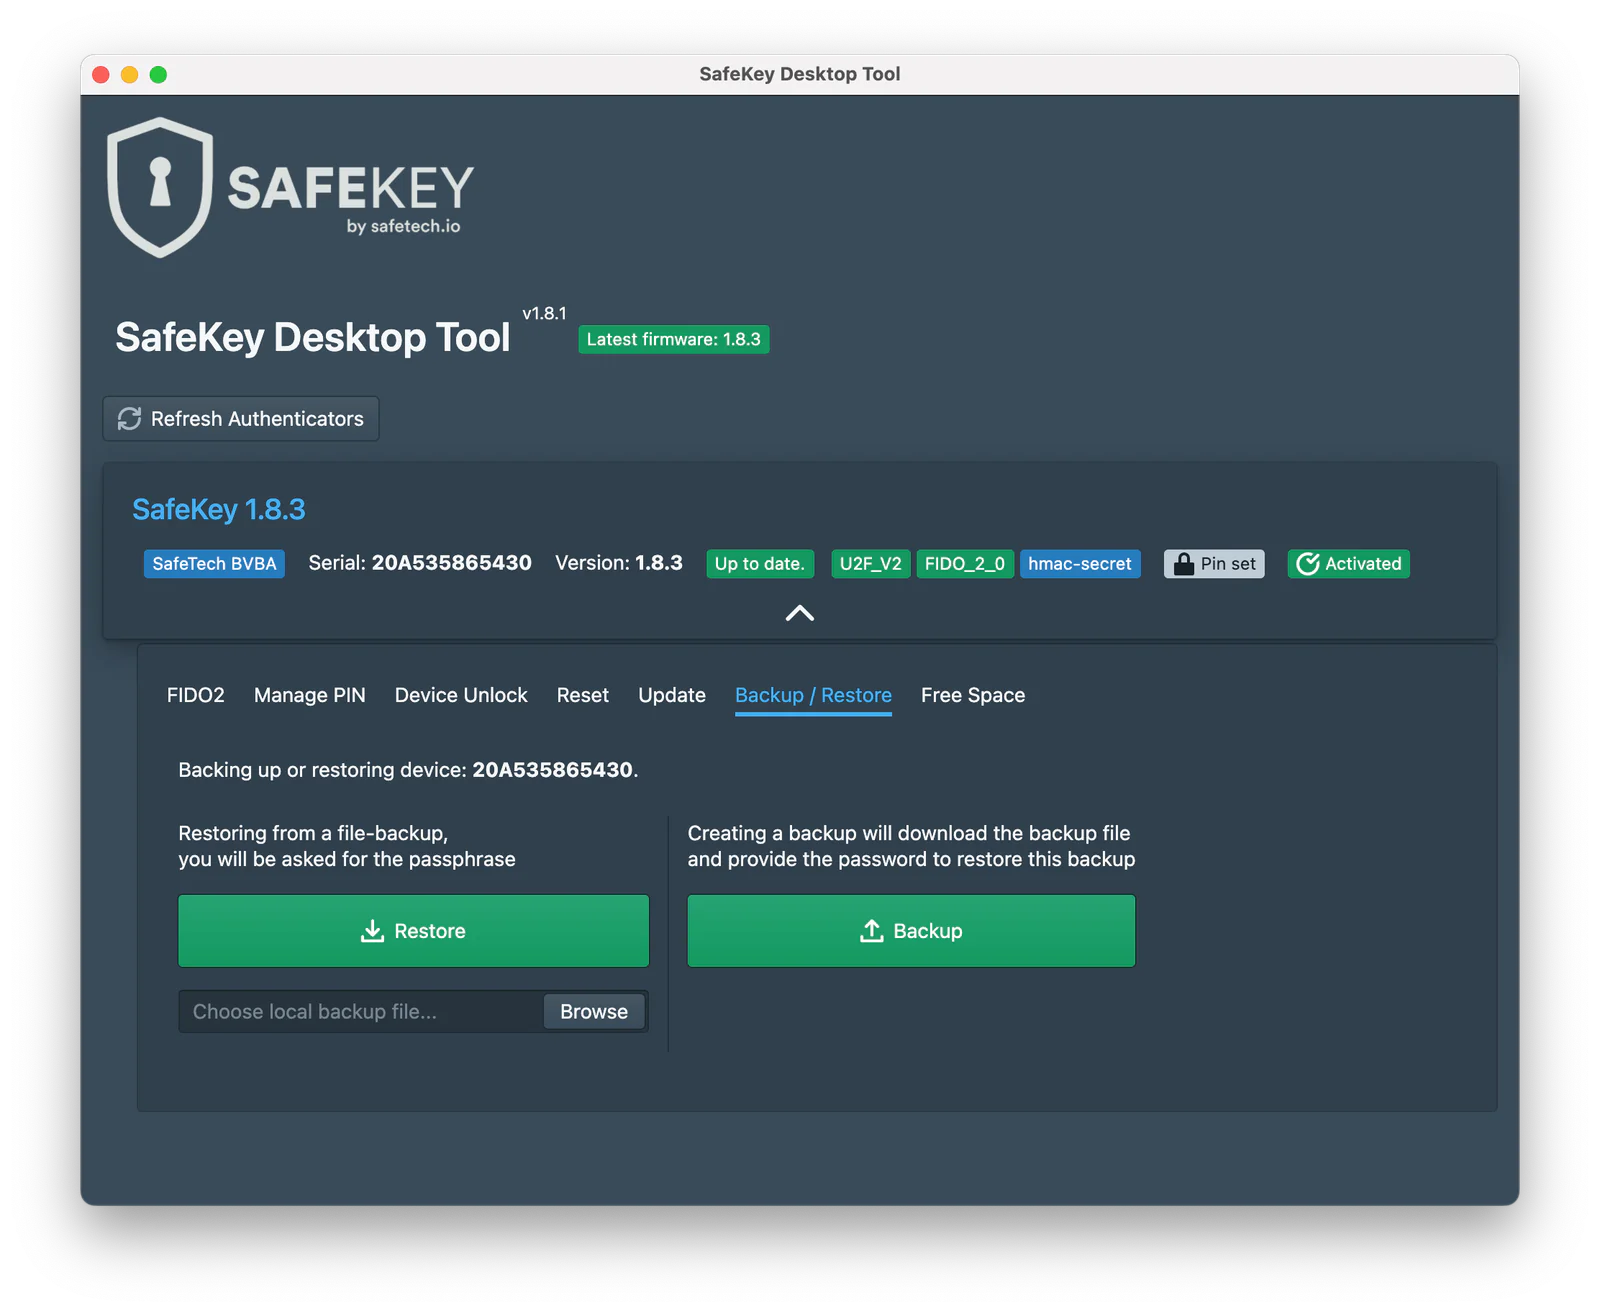Start a restore with the Restore button
Viewport: 1600px width, 1312px height.
click(x=414, y=931)
